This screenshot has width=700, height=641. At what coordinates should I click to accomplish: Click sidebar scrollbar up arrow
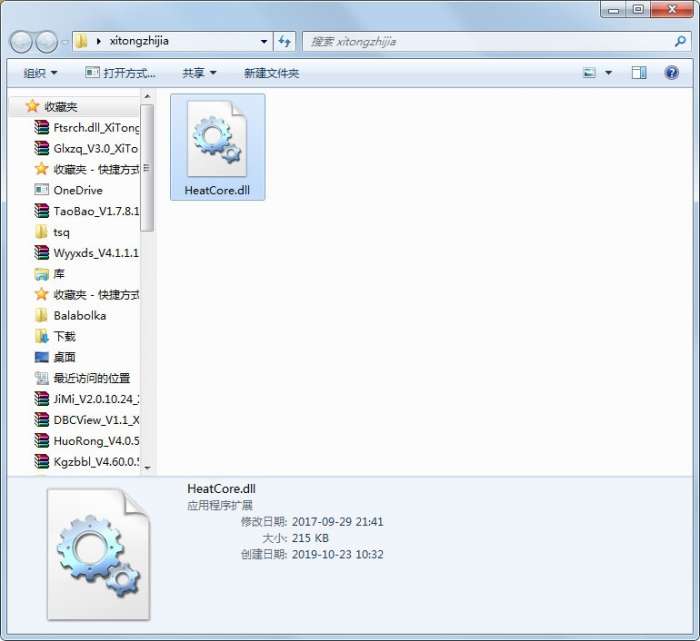pyautogui.click(x=147, y=96)
